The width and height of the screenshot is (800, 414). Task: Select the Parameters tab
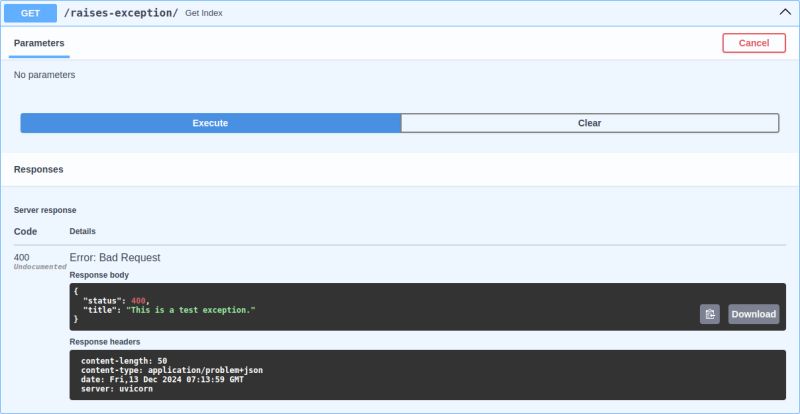(39, 43)
